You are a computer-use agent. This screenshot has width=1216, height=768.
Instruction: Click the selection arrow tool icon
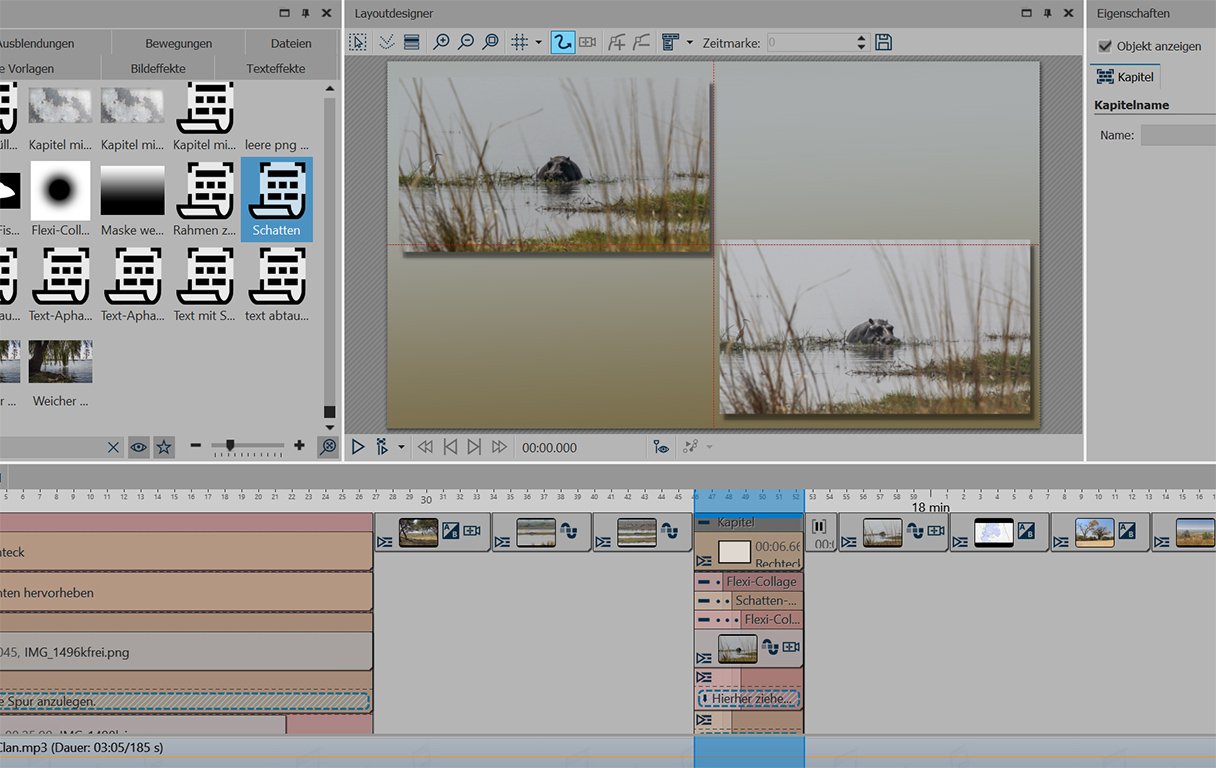point(358,42)
